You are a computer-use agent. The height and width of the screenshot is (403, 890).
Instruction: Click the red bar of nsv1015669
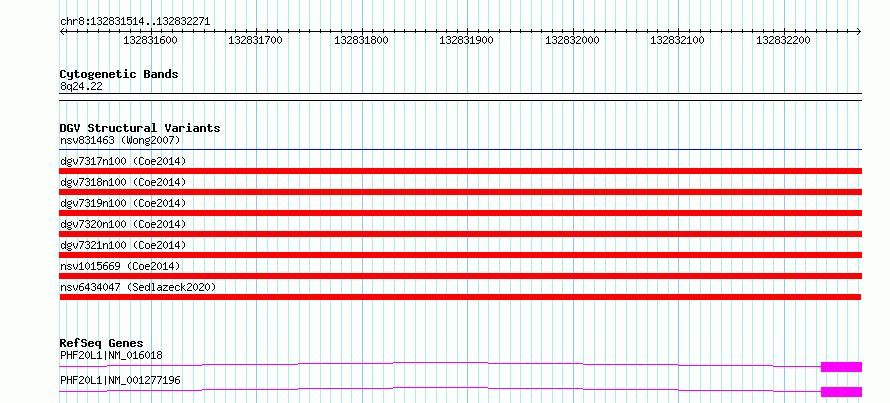pyautogui.click(x=460, y=276)
